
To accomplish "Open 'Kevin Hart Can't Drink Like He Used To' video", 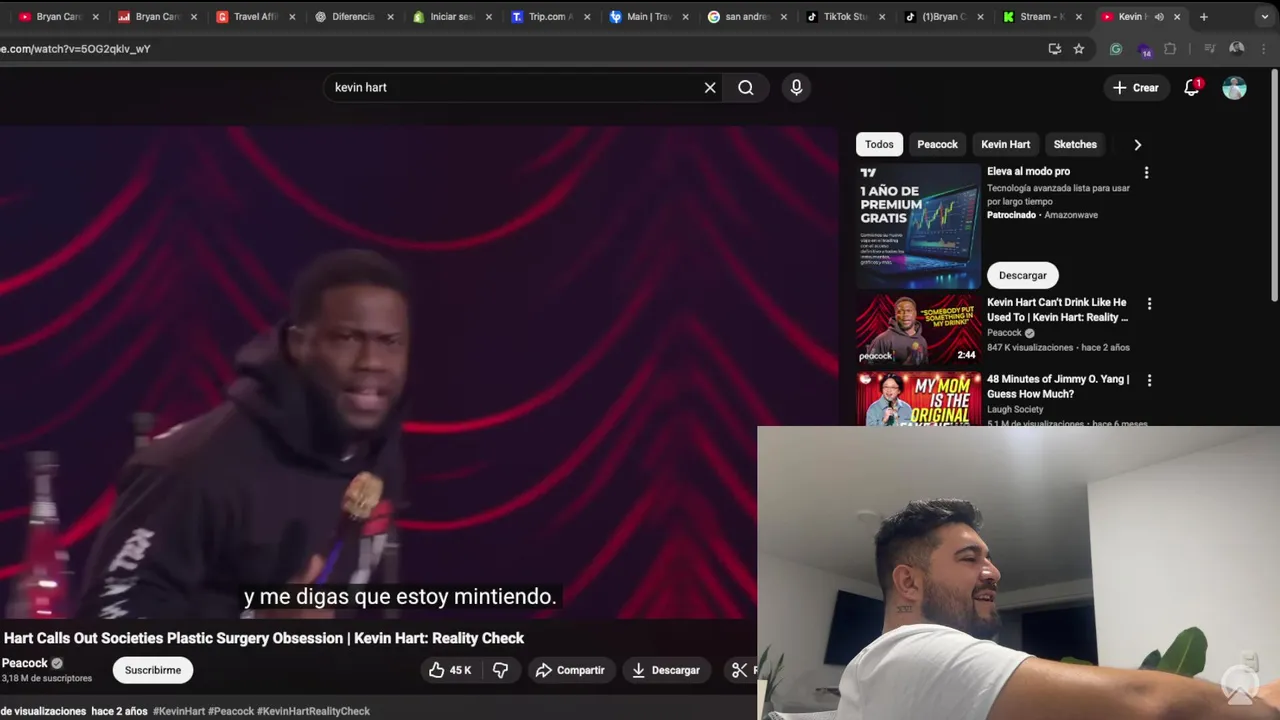I will click(1057, 310).
